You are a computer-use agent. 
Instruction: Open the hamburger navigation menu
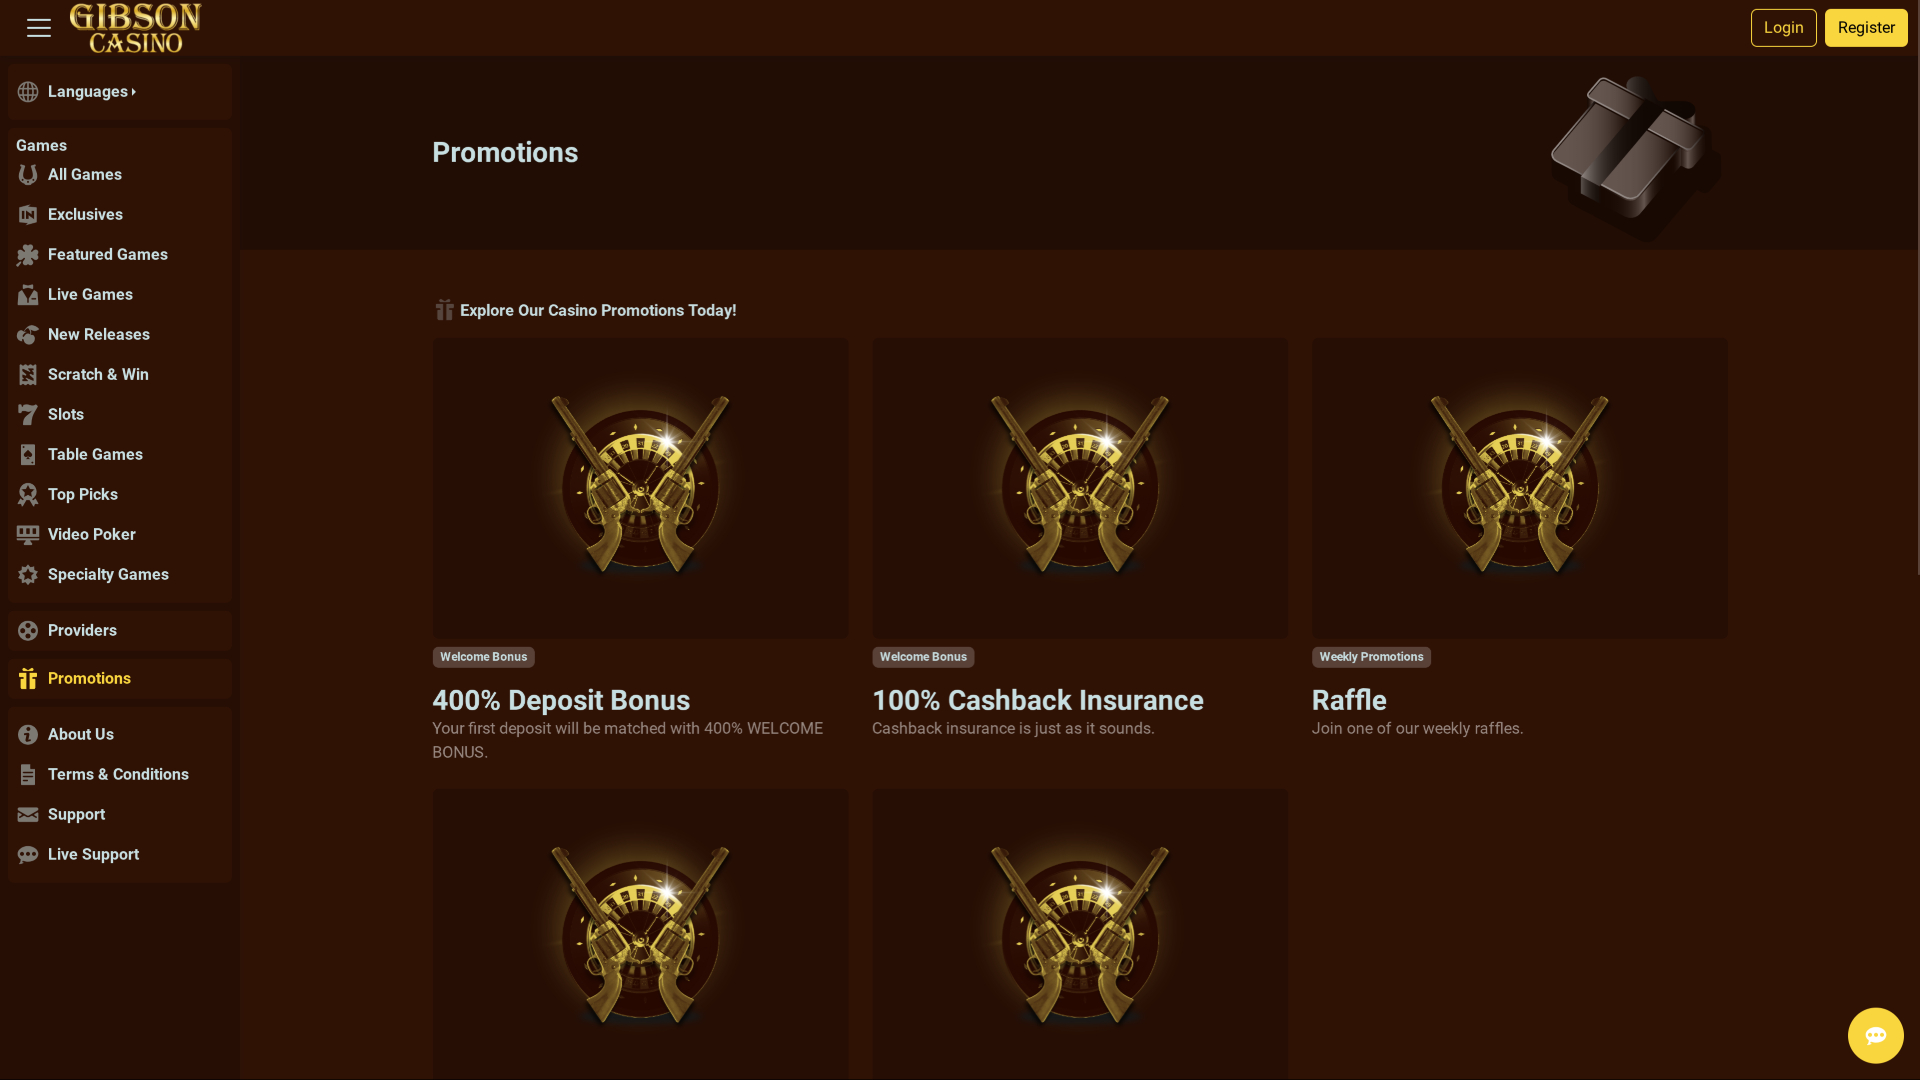[38, 27]
